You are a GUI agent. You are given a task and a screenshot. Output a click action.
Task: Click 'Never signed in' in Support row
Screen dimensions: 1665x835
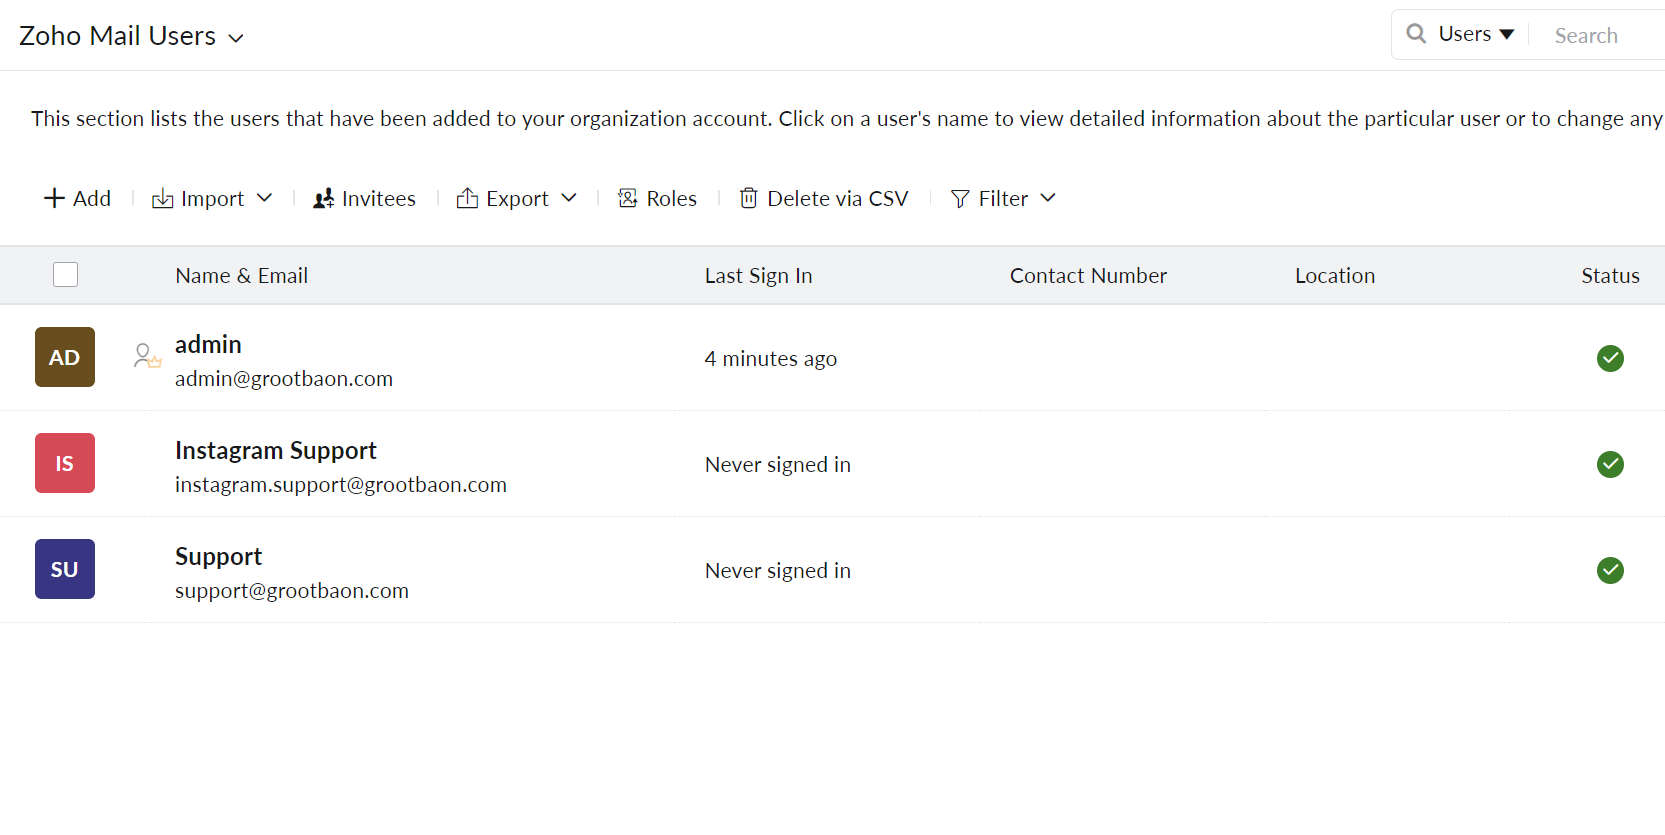[778, 571]
